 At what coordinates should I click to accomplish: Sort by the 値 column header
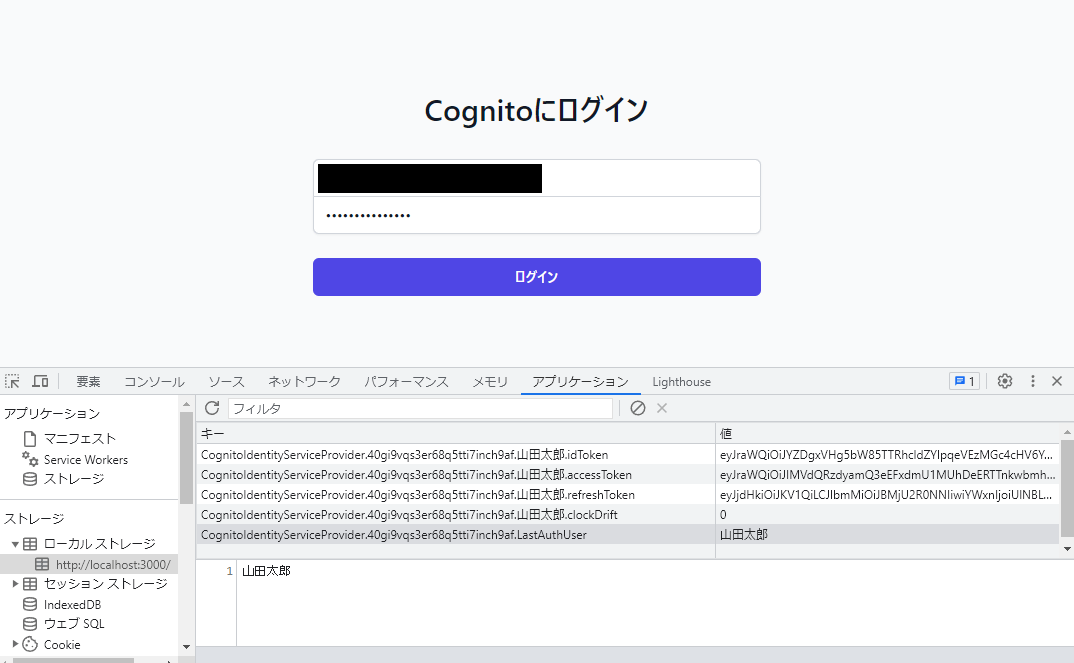coord(888,434)
